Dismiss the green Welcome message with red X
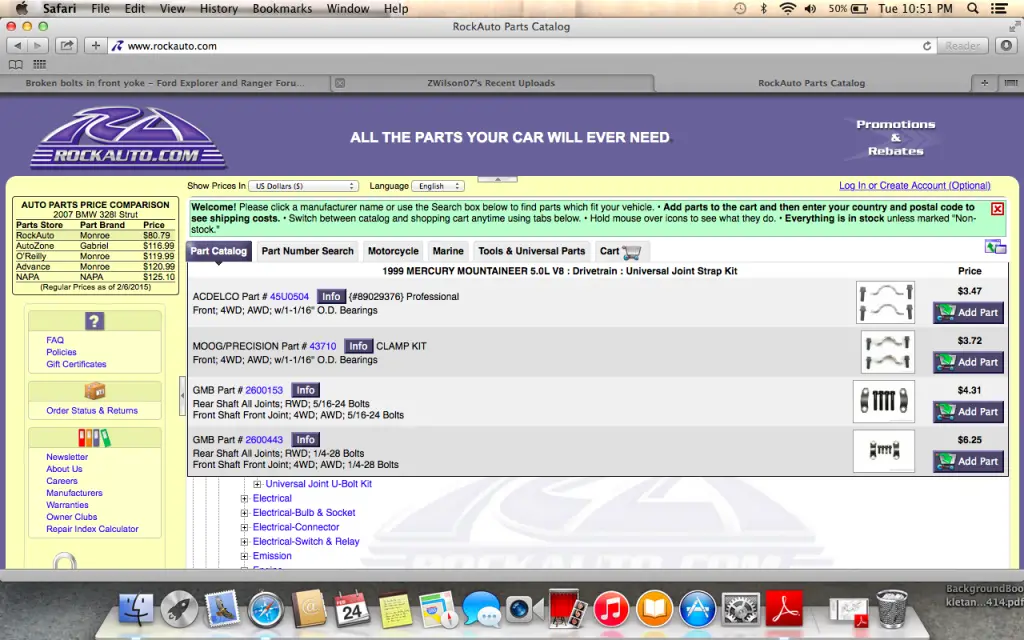This screenshot has width=1024, height=640. click(x=997, y=208)
